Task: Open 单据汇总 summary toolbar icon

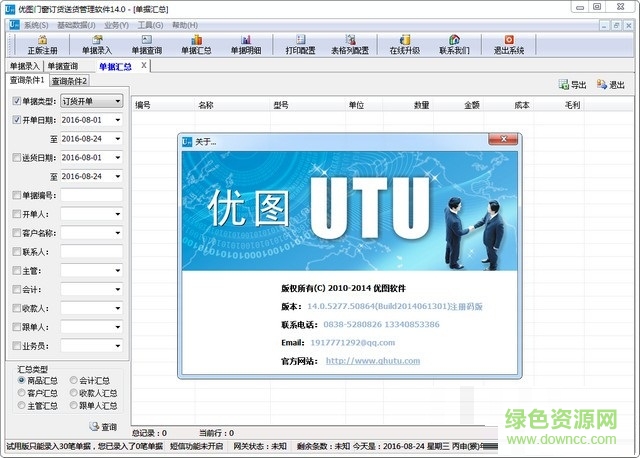Action: click(x=196, y=45)
